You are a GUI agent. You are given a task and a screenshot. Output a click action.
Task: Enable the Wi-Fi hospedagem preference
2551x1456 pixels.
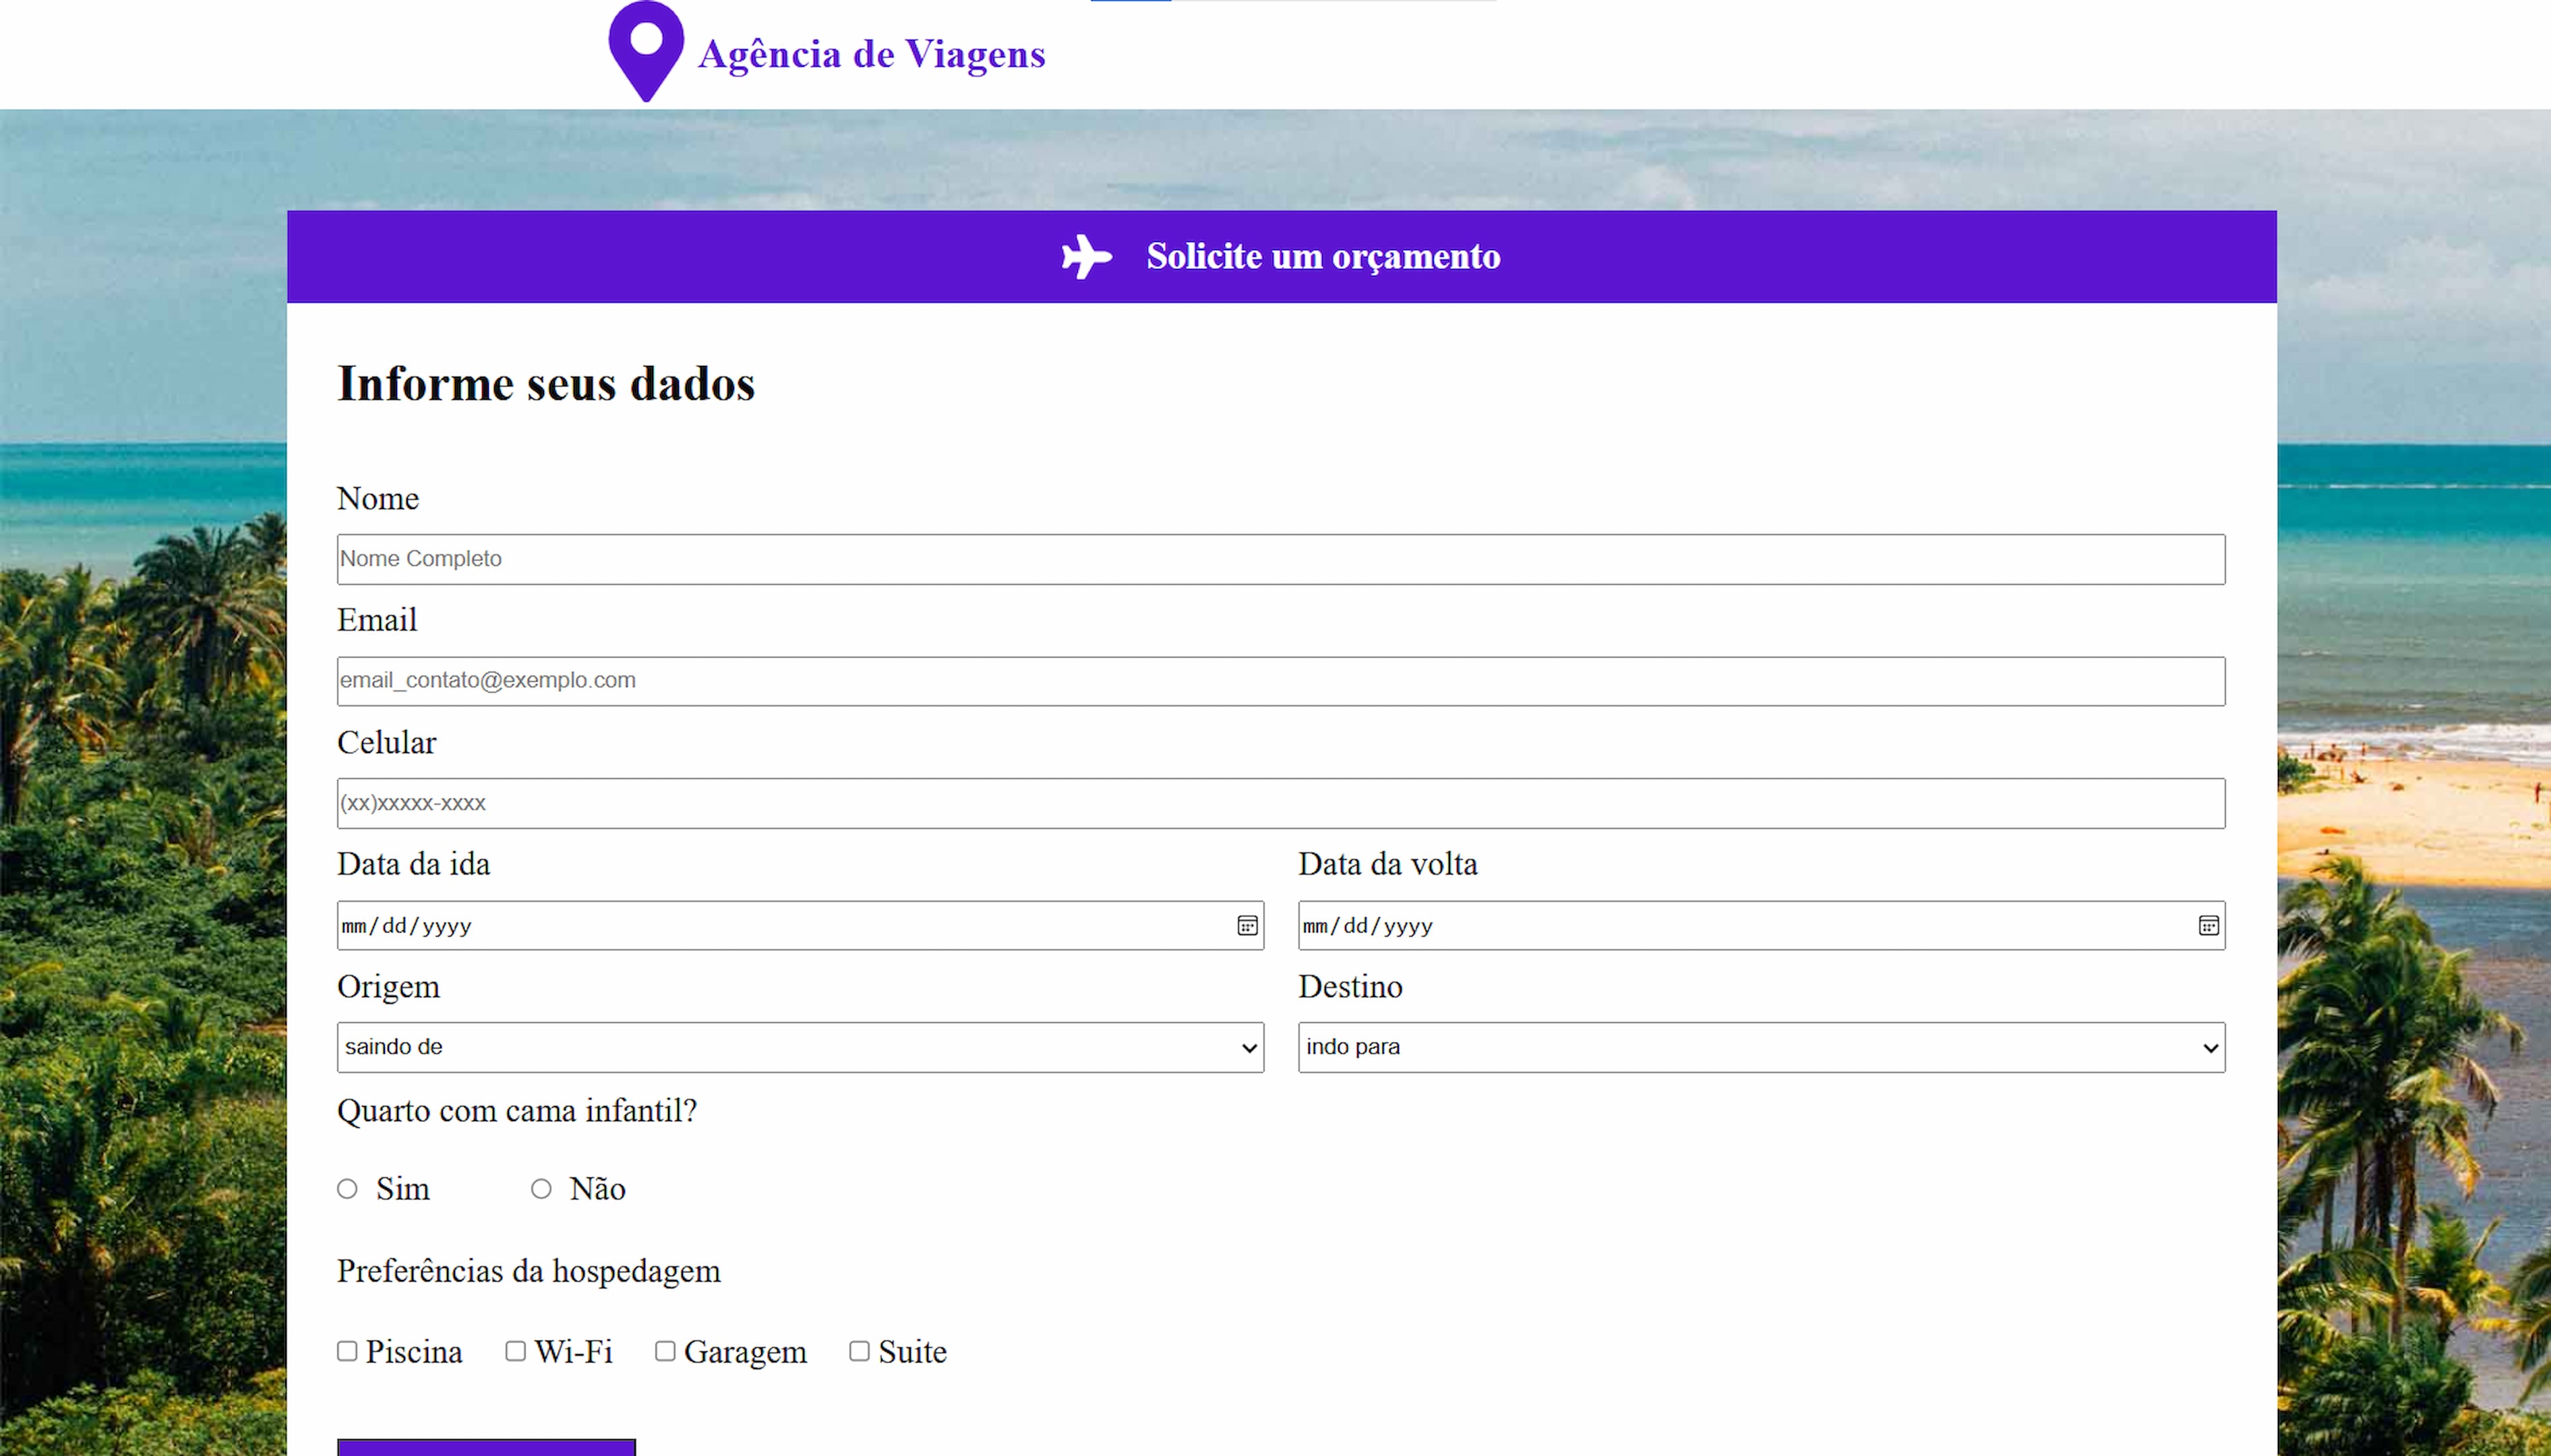click(516, 1350)
